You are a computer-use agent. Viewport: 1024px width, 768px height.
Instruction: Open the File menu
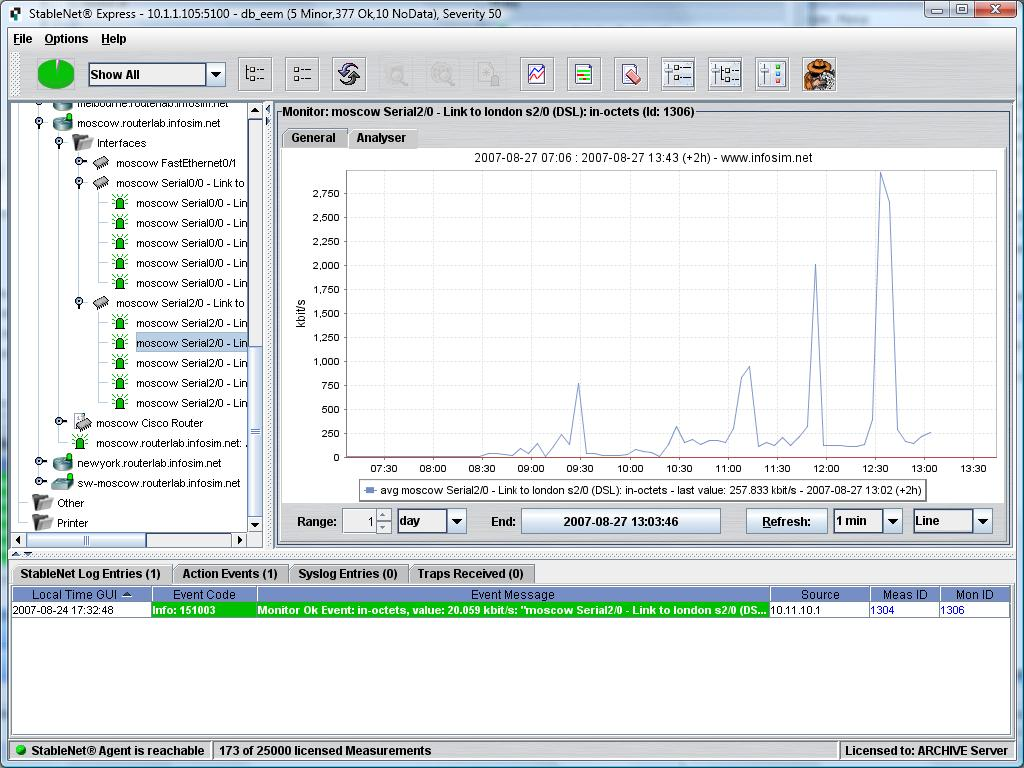22,39
